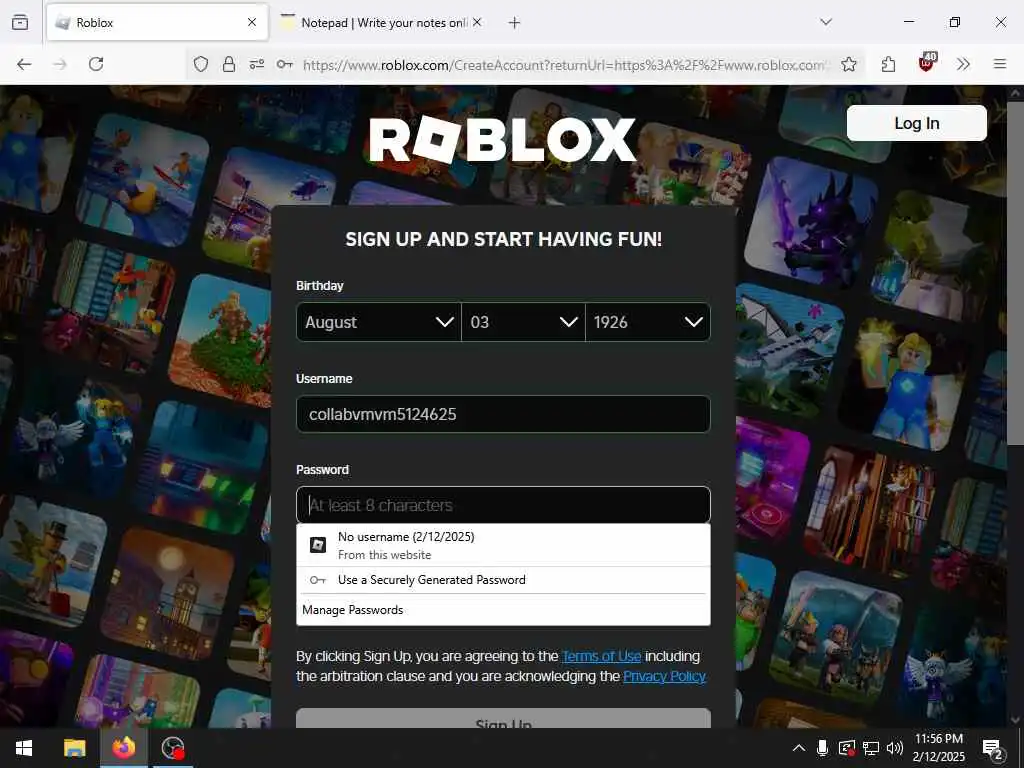Select saved login No username (2/12/2025)
The height and width of the screenshot is (768, 1024).
[503, 545]
